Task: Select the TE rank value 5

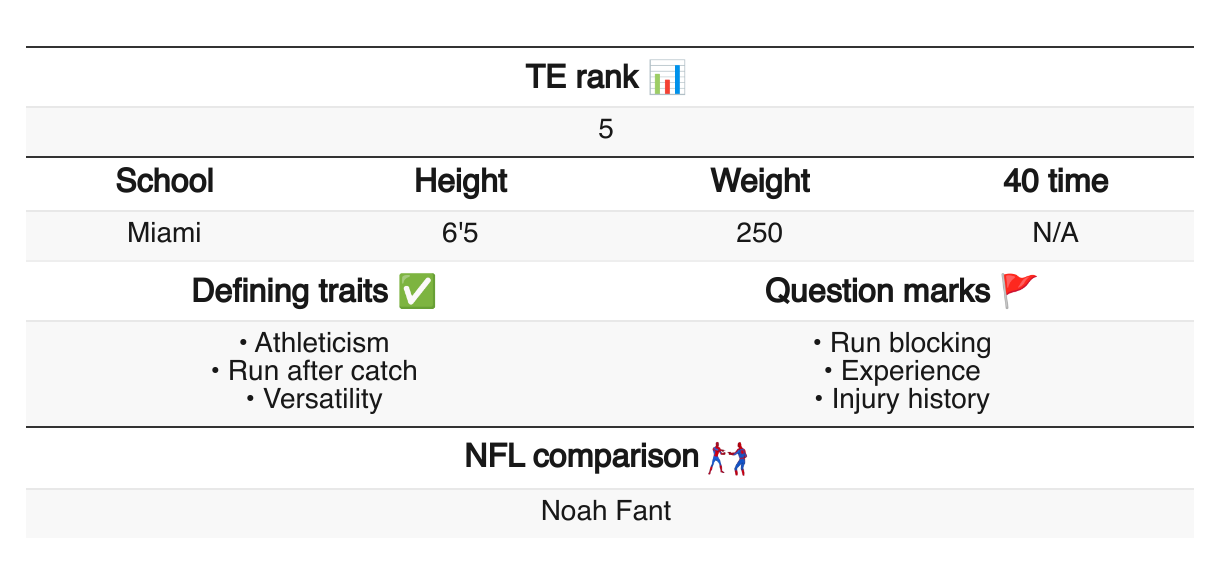Action: coord(606,131)
